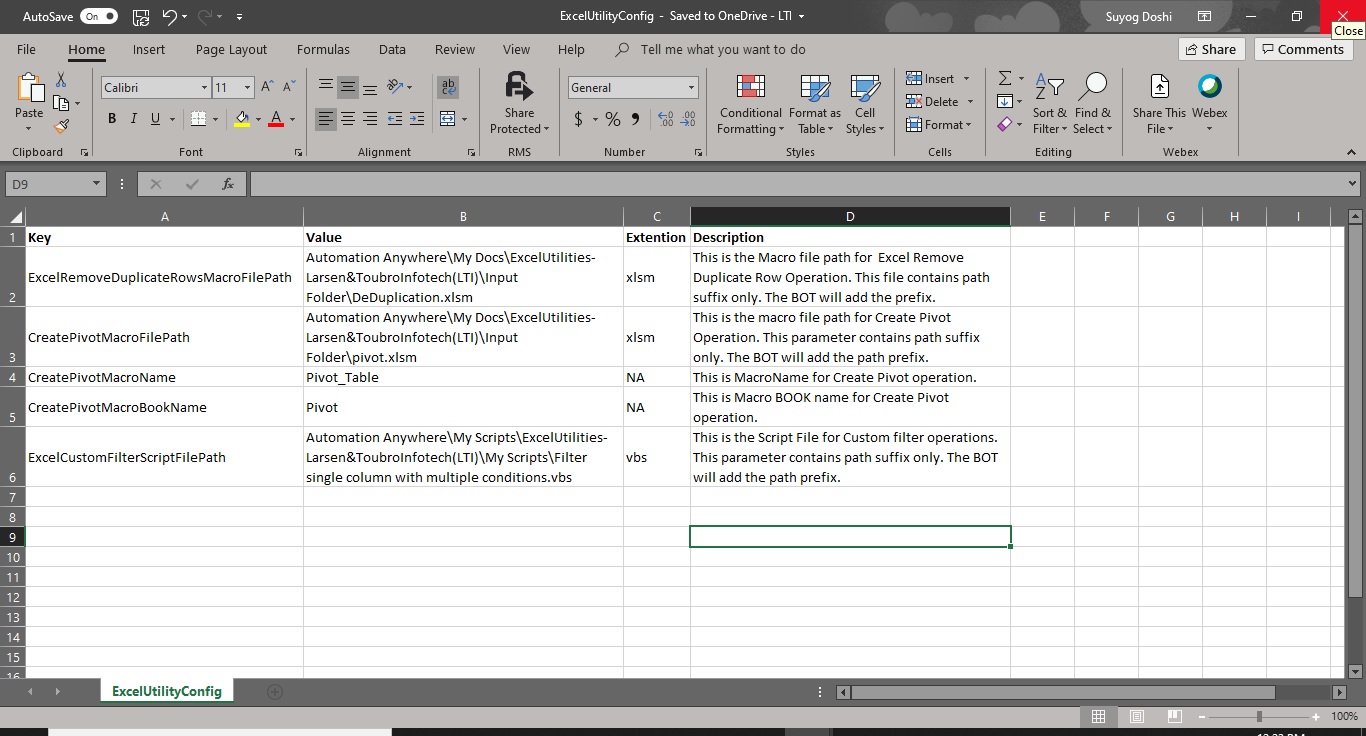Select the ExcelUtilityConfig sheet tab

point(166,691)
